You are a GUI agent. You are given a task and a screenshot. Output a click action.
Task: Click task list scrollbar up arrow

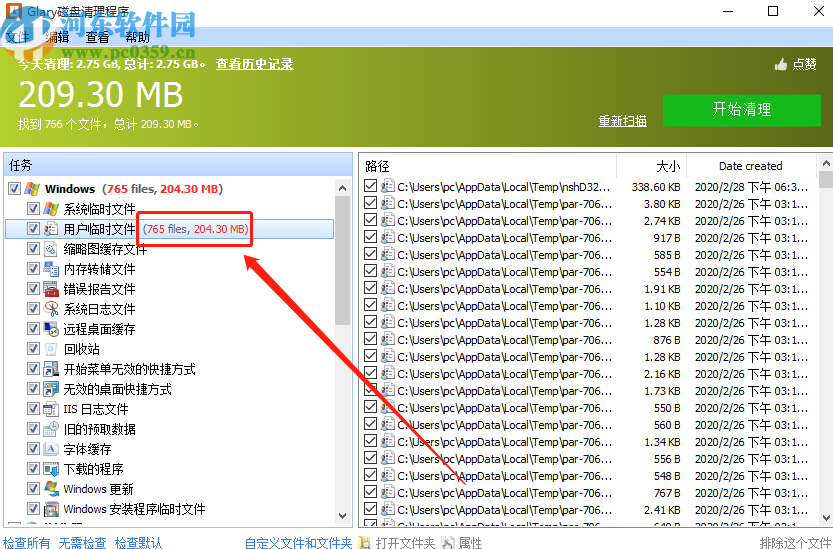(x=343, y=188)
